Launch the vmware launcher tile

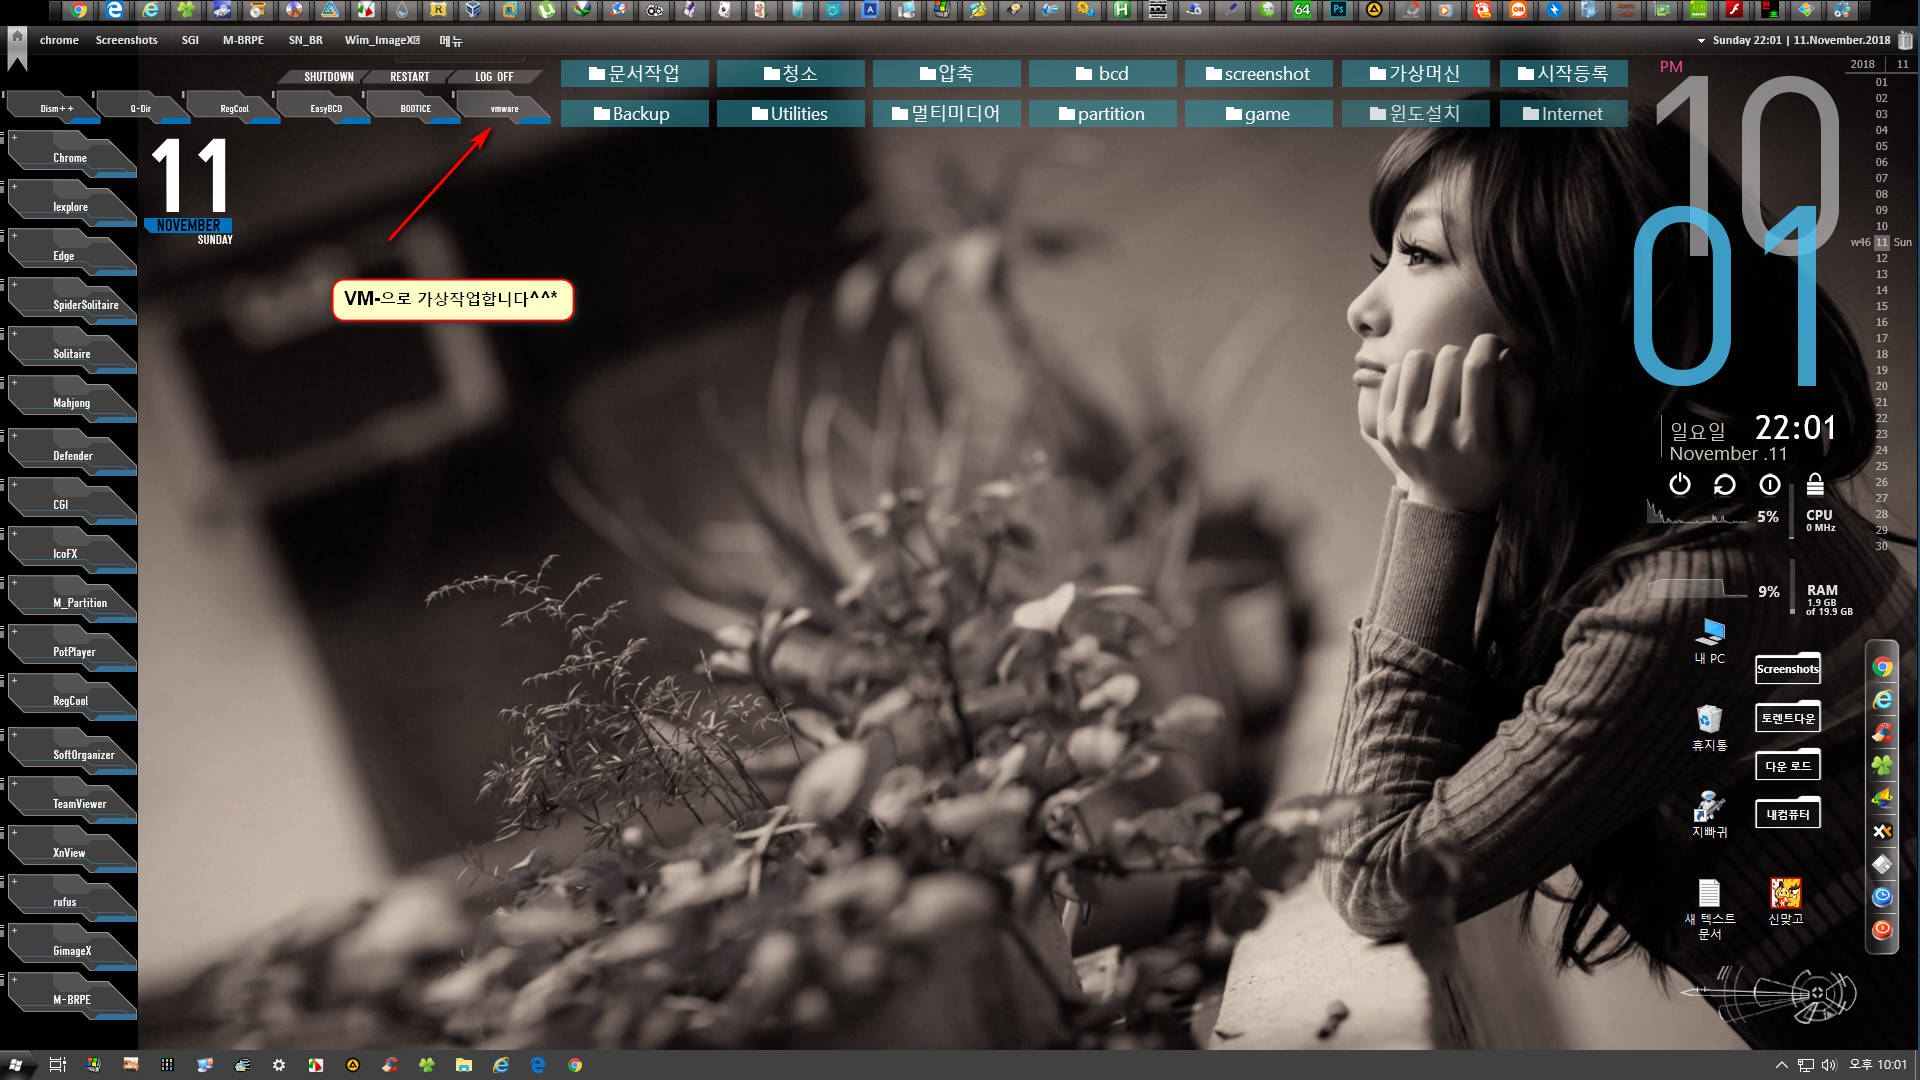point(504,108)
